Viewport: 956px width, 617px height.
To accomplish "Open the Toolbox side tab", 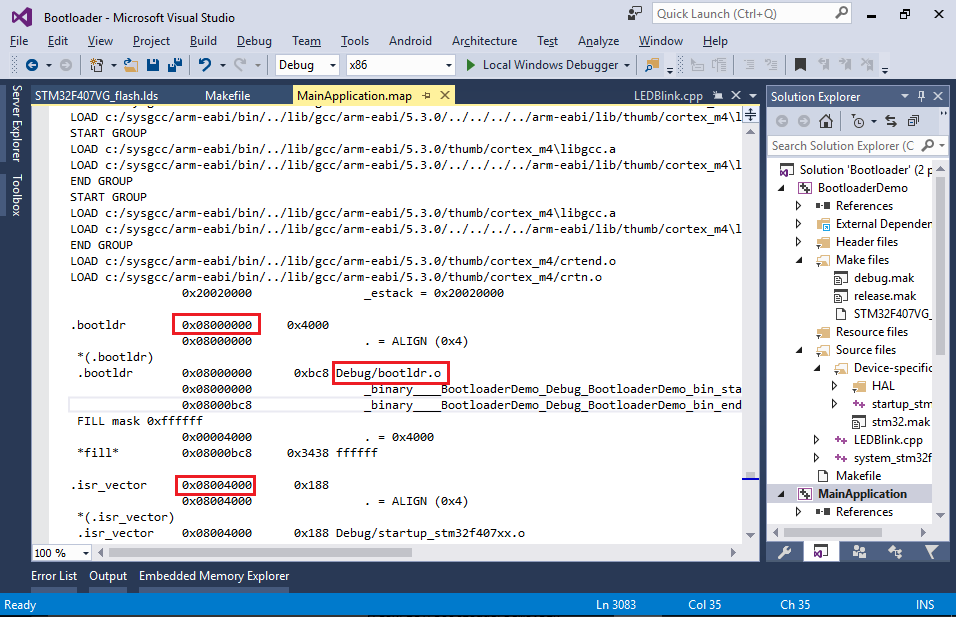I will pyautogui.click(x=16, y=195).
